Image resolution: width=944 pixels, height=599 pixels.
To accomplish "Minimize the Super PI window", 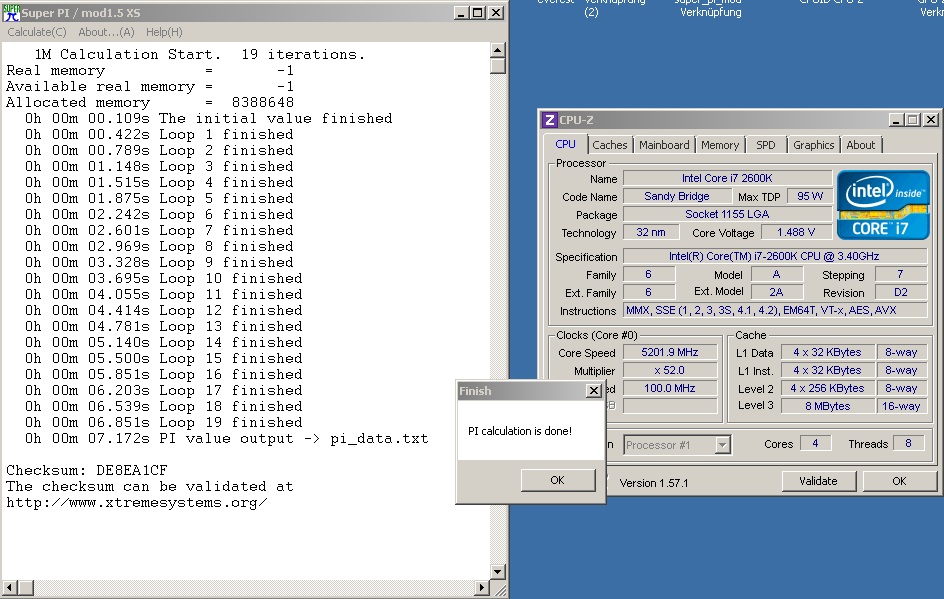I will coord(461,13).
